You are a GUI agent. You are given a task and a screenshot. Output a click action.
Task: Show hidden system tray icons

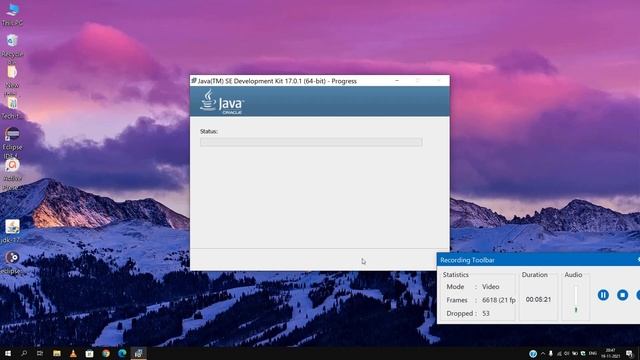click(543, 353)
